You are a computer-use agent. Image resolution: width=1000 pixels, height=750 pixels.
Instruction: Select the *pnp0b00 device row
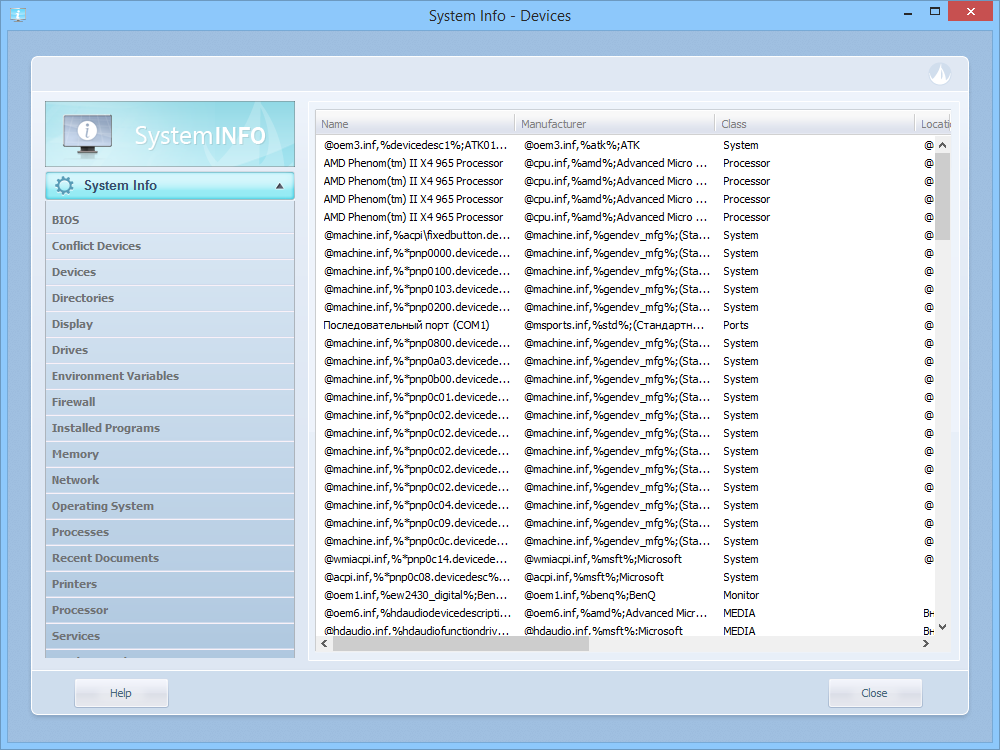(625, 379)
